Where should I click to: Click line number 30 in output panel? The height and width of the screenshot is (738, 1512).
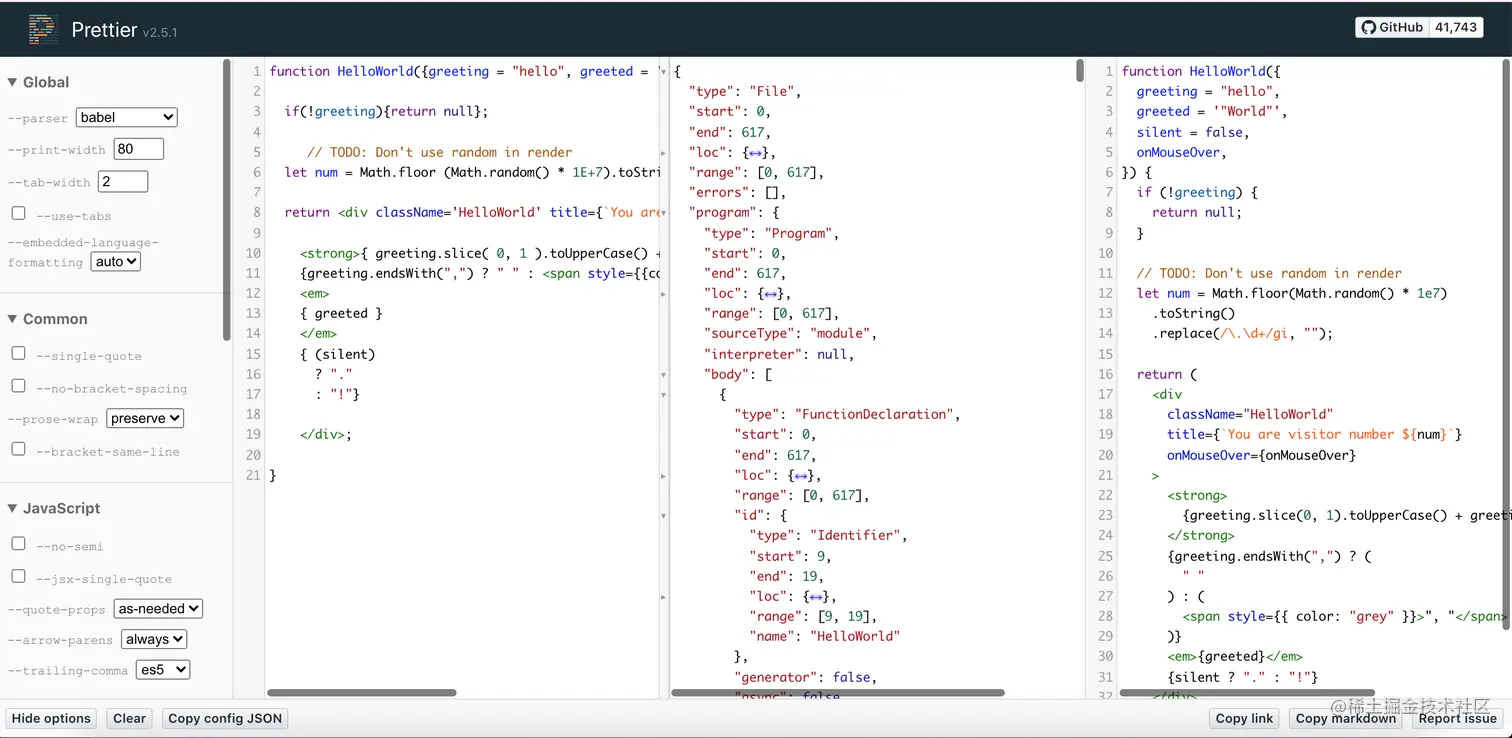1105,657
